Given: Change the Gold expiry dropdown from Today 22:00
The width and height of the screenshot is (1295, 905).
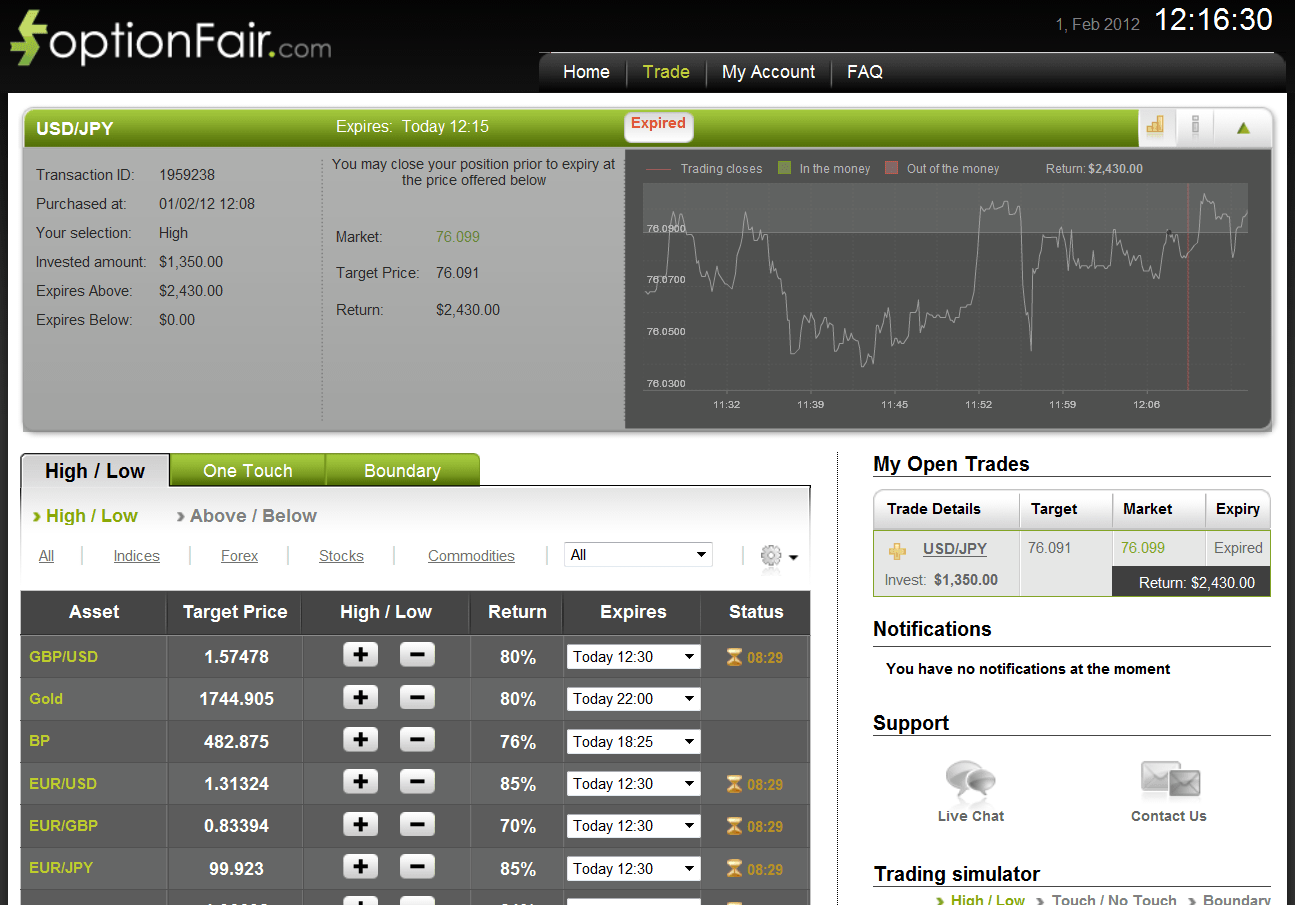Looking at the screenshot, I should 632,698.
